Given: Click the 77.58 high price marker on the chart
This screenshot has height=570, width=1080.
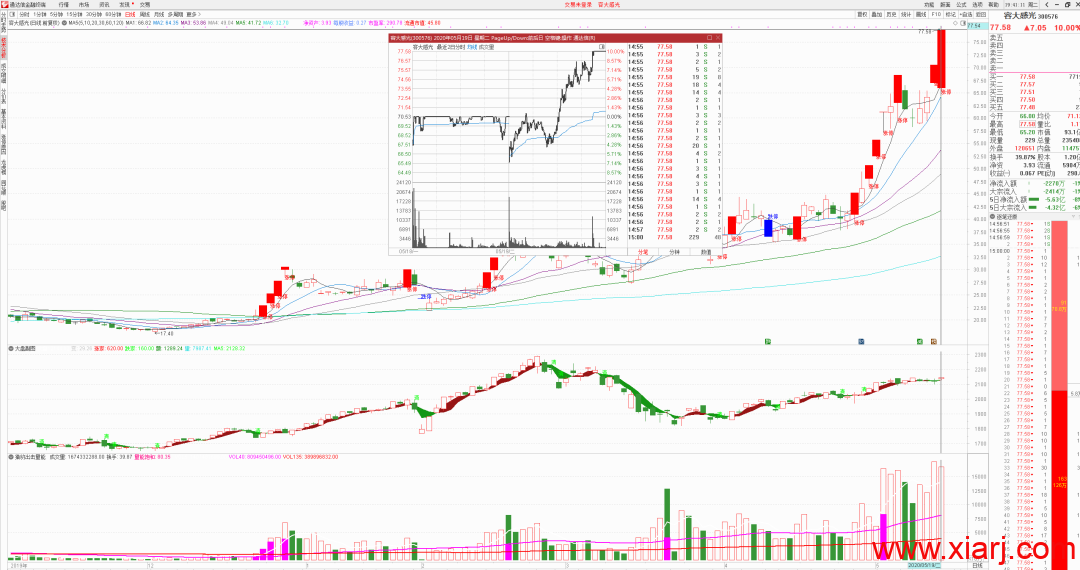Looking at the screenshot, I should [924, 32].
